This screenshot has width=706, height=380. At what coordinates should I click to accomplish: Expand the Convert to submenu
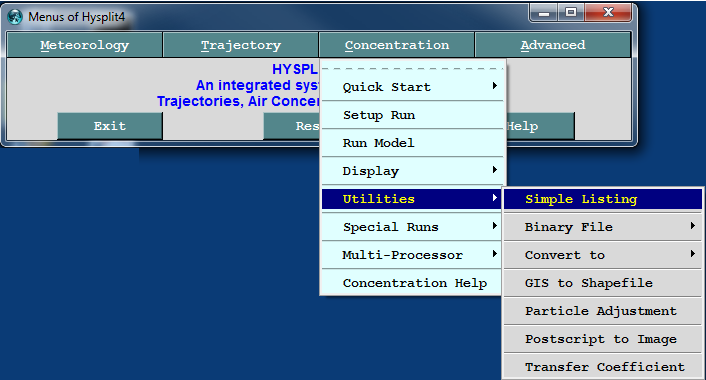tap(602, 255)
